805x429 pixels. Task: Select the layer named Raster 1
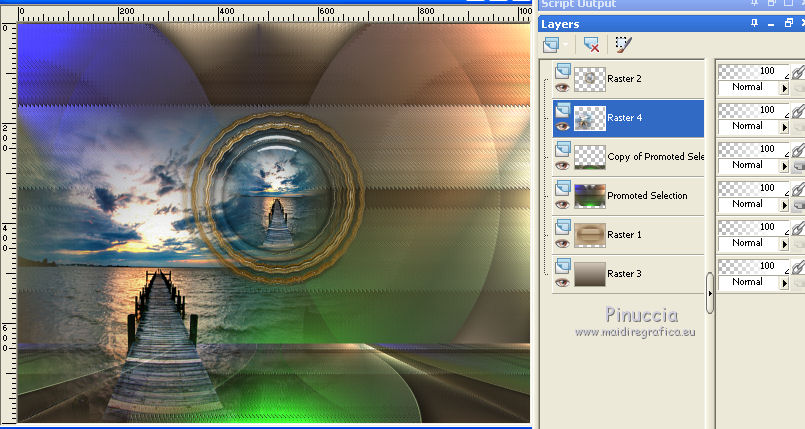pyautogui.click(x=624, y=235)
